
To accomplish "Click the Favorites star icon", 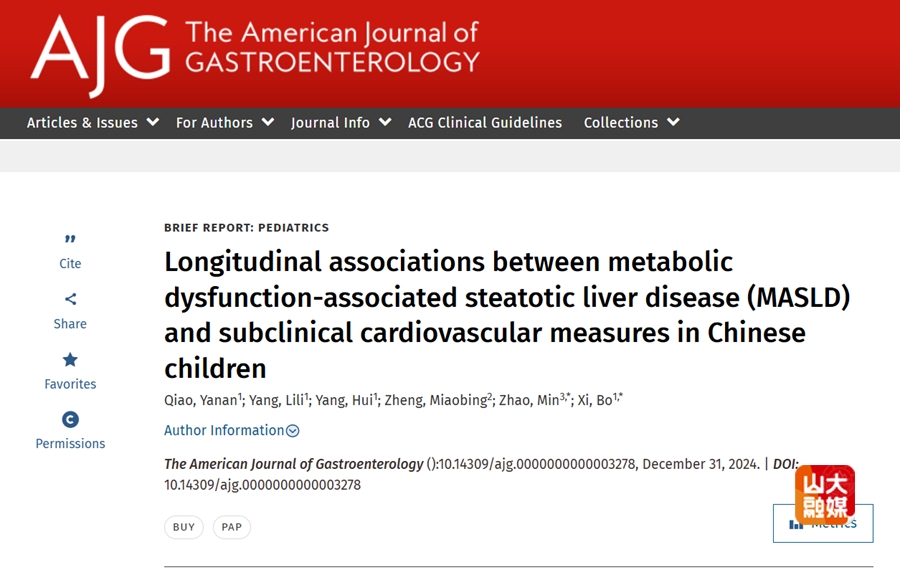I will [70, 360].
